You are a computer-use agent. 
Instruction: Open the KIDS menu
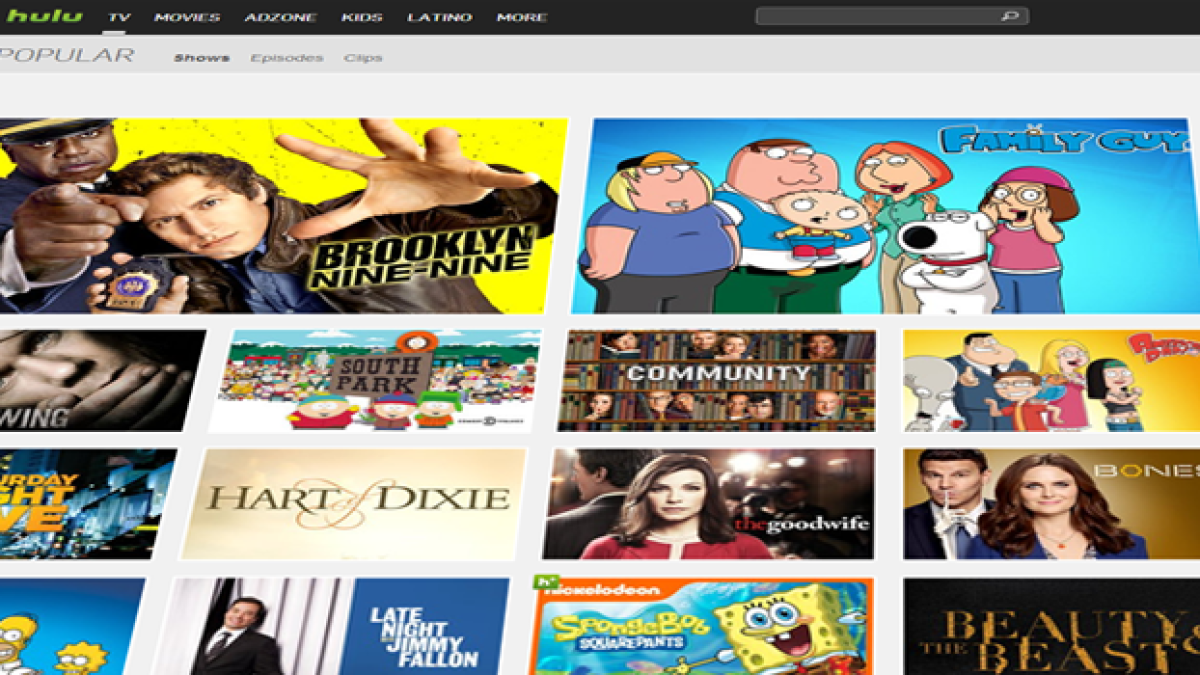362,18
